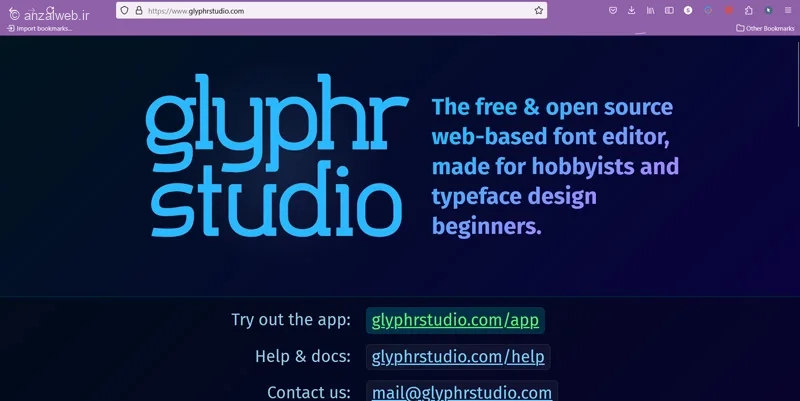Image resolution: width=800 pixels, height=401 pixels.
Task: Click the tracking protection shield icon
Action: tap(124, 10)
